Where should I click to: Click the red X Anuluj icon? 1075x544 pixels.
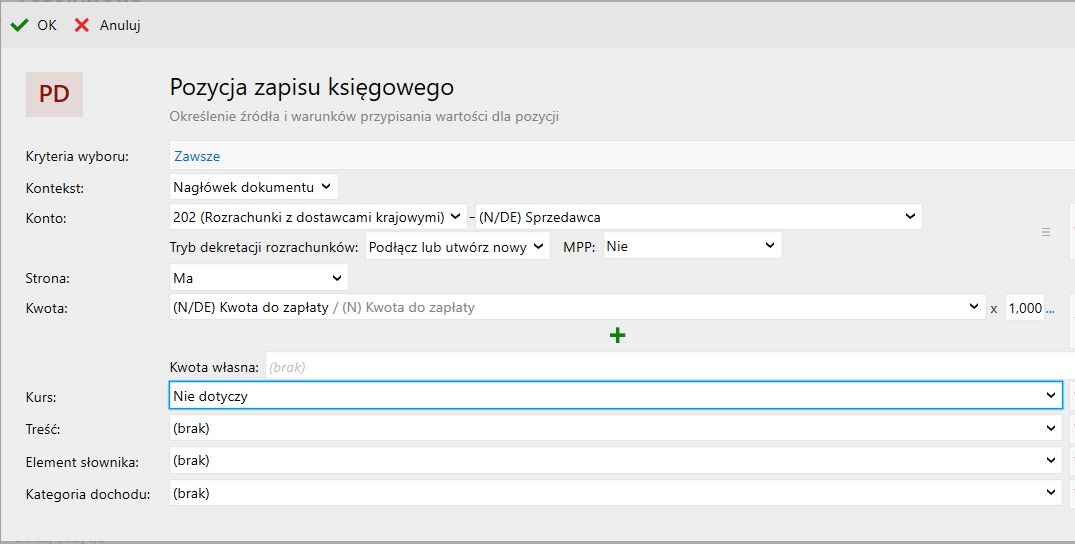(82, 25)
